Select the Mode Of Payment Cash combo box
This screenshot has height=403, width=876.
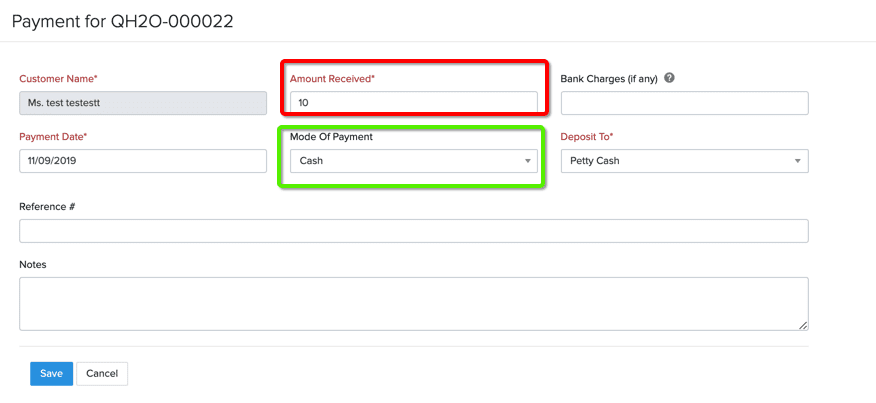[414, 161]
